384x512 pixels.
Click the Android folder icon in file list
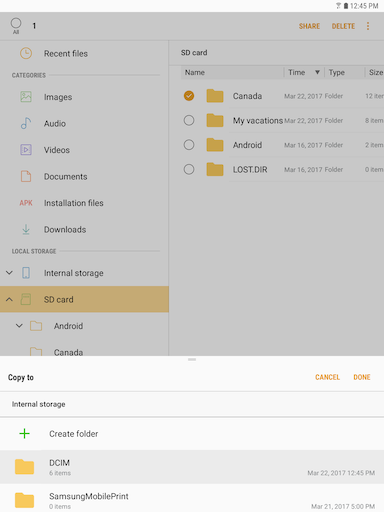coord(215,145)
